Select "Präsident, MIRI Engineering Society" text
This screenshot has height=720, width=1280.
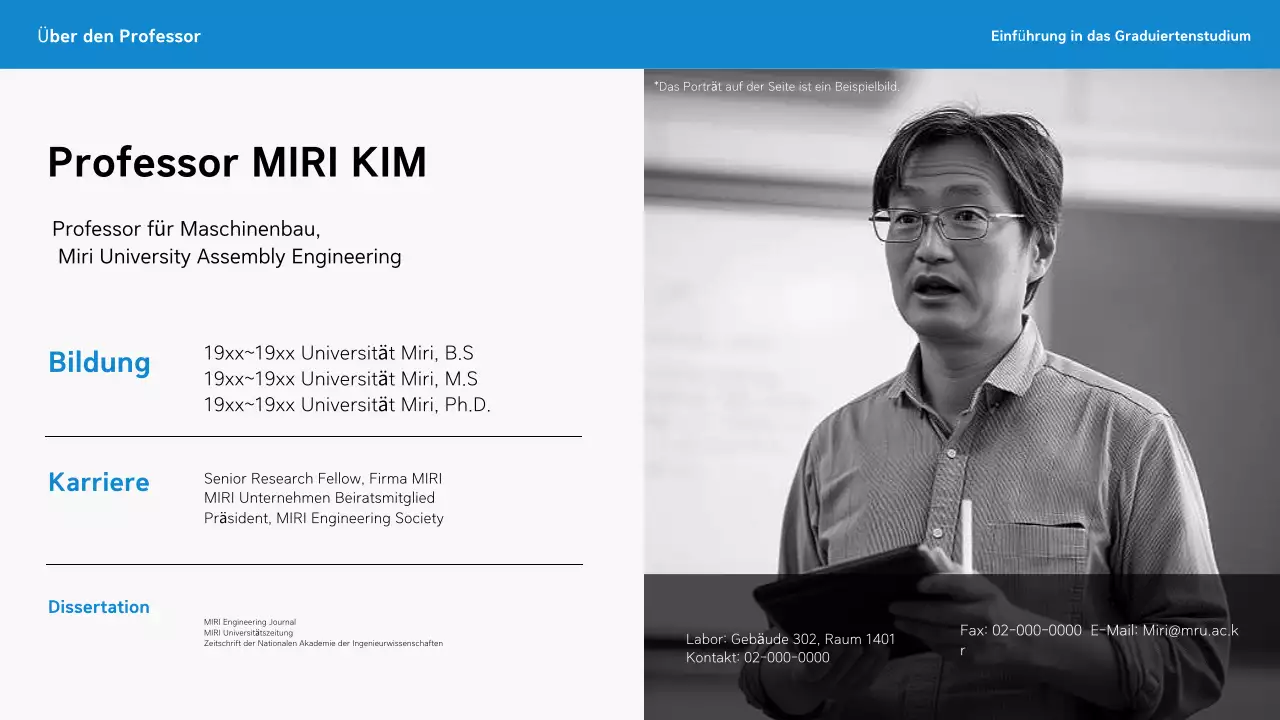(323, 518)
